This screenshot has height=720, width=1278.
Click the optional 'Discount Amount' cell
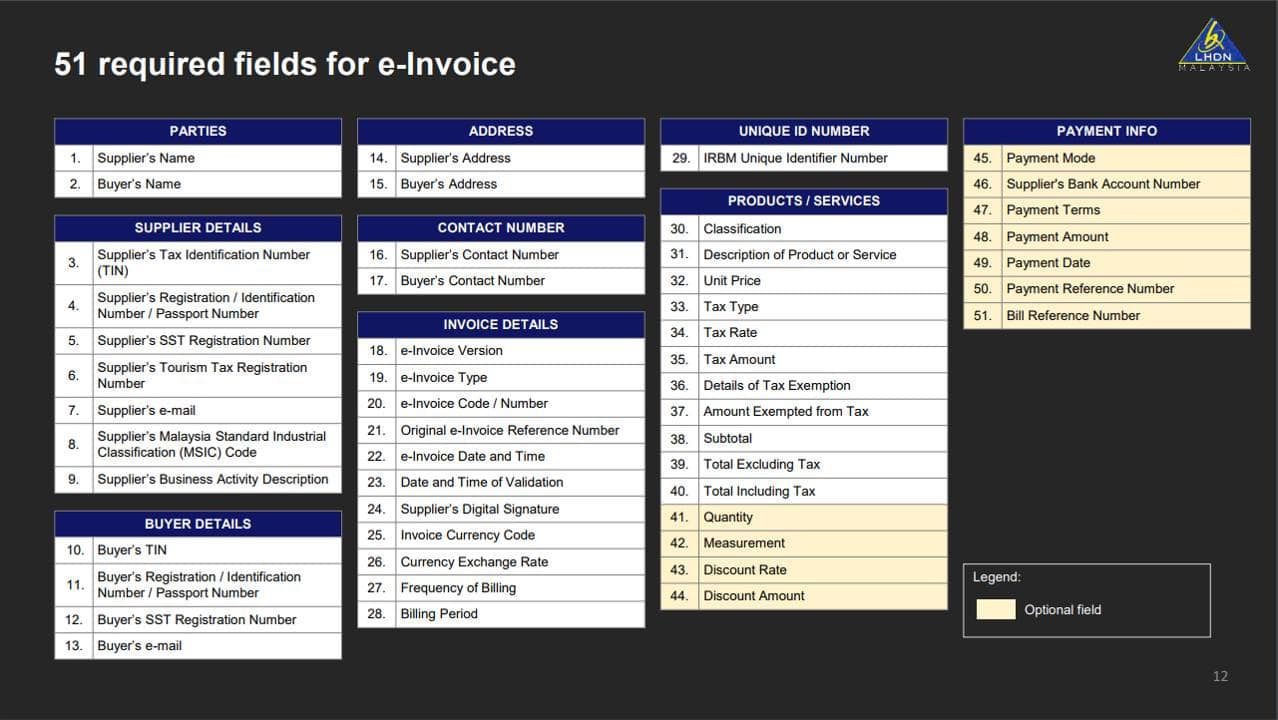coord(823,596)
